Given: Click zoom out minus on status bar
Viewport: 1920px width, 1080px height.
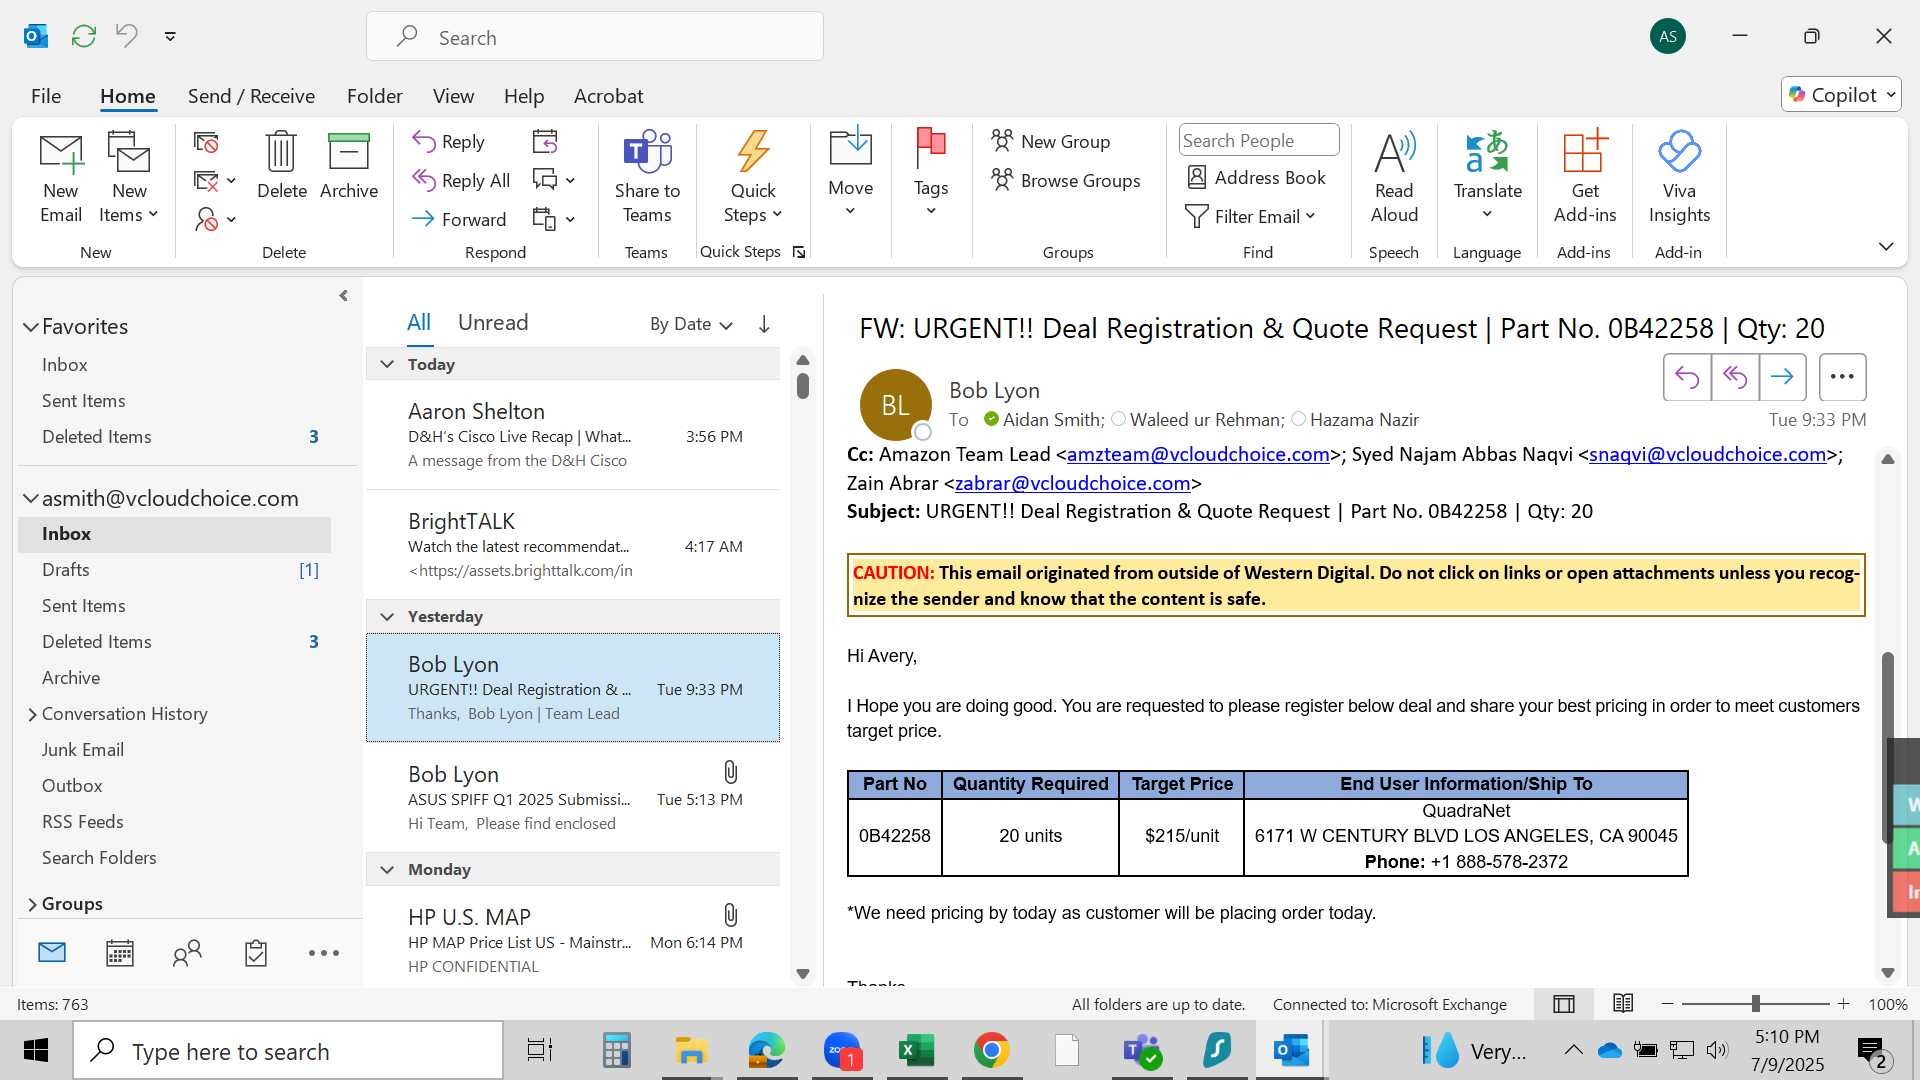Looking at the screenshot, I should tap(1667, 1004).
